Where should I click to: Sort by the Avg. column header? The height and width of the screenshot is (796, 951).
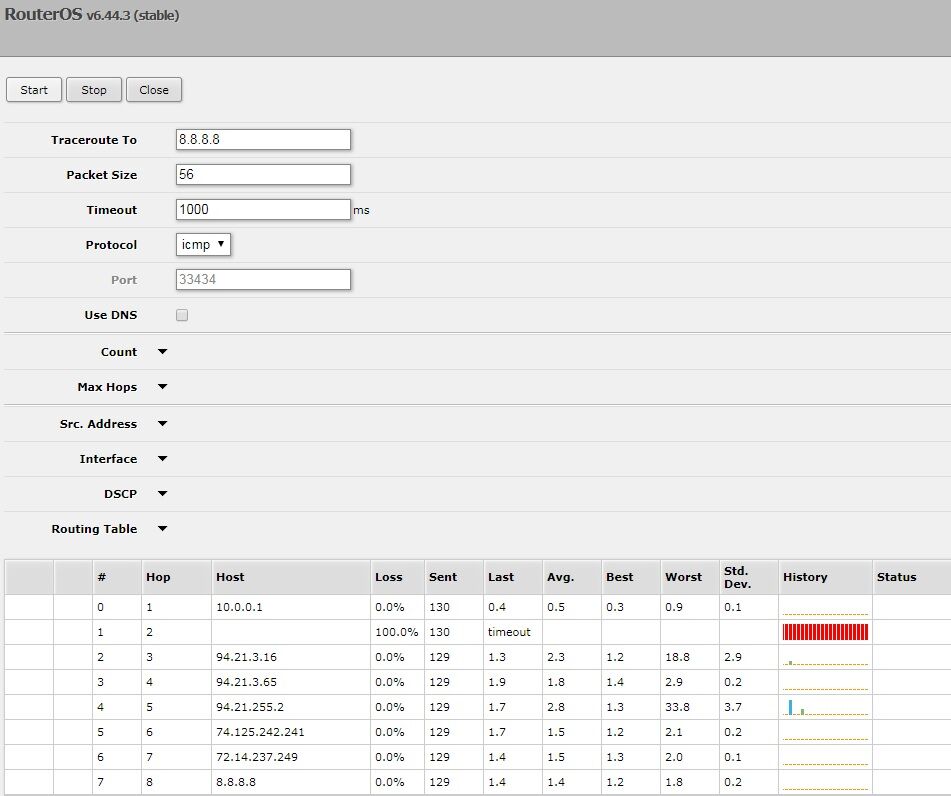point(572,577)
